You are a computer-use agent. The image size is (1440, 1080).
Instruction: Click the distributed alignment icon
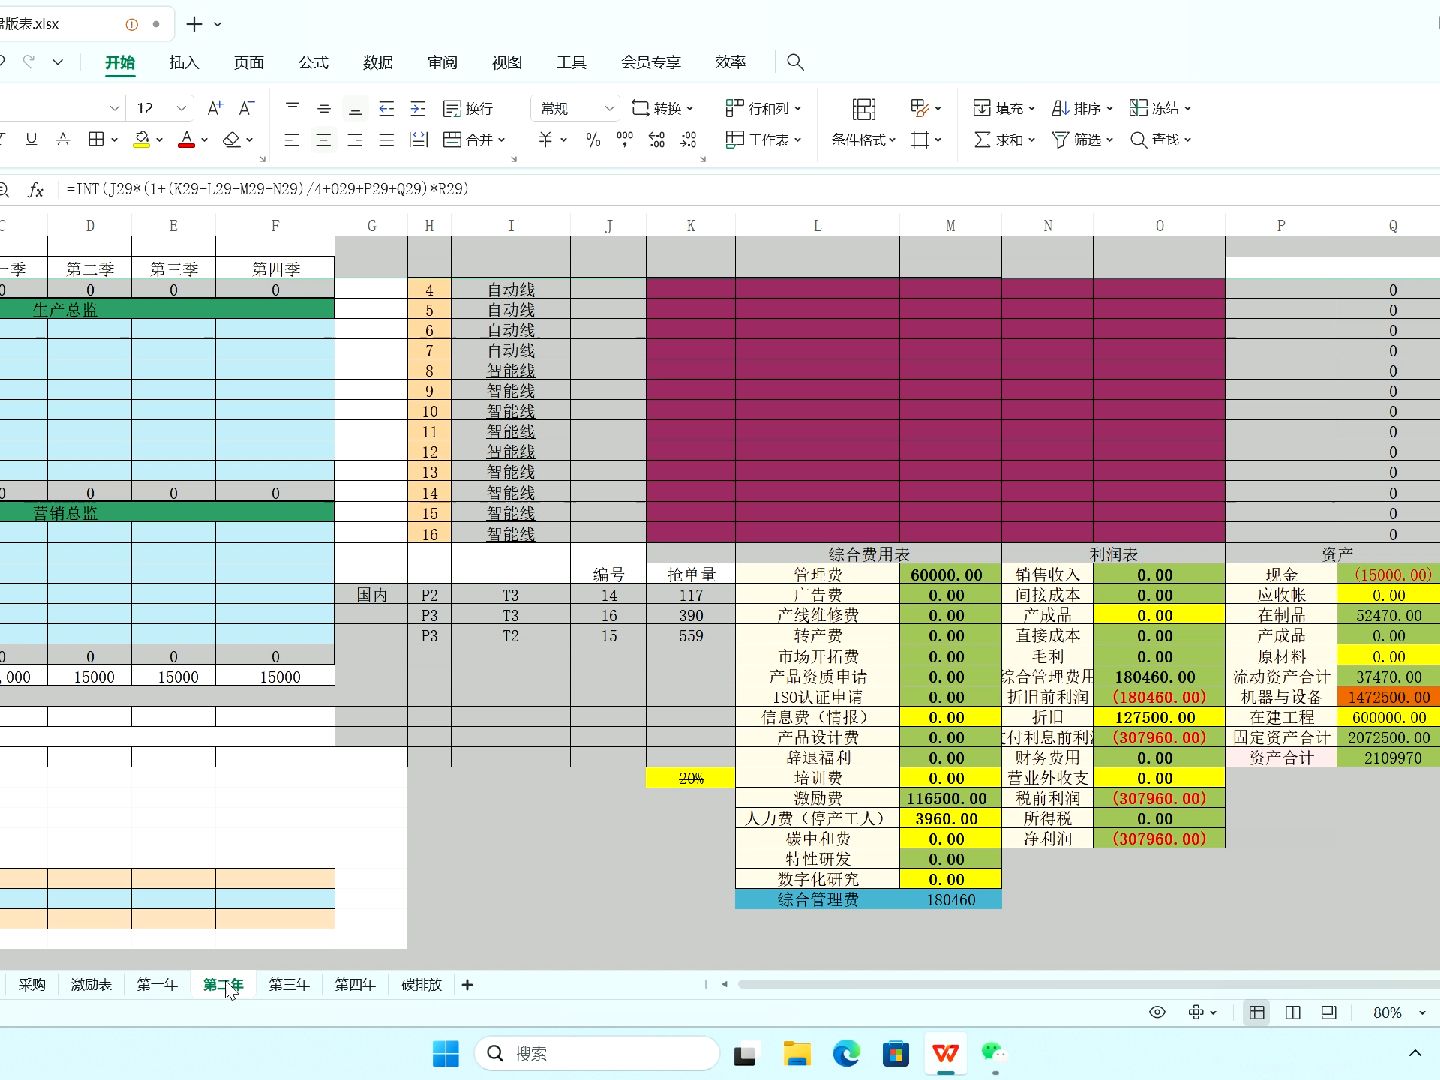click(x=419, y=140)
